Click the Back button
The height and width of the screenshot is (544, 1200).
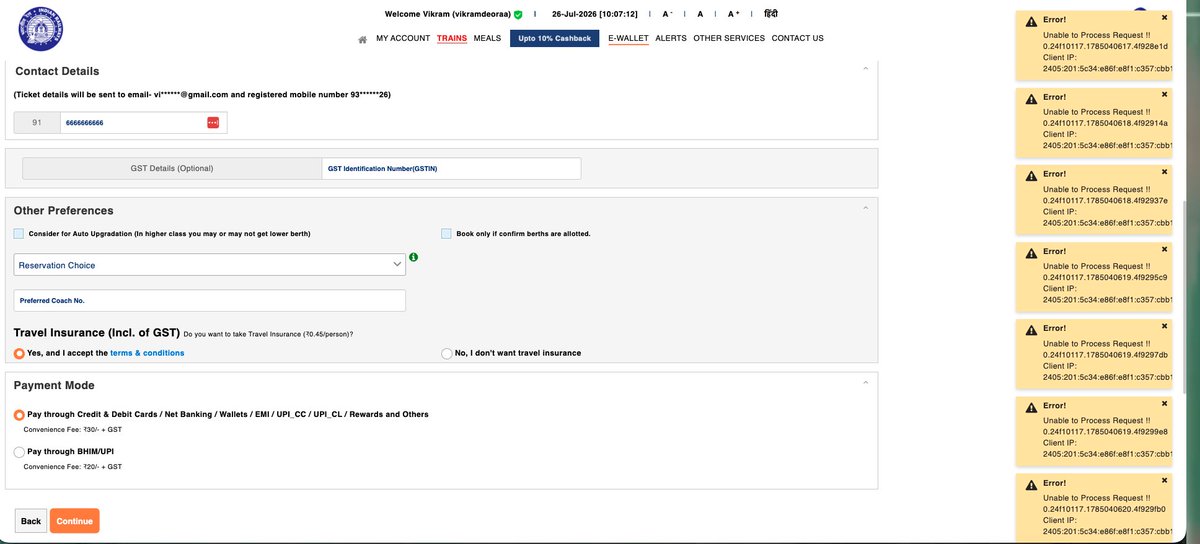point(31,521)
